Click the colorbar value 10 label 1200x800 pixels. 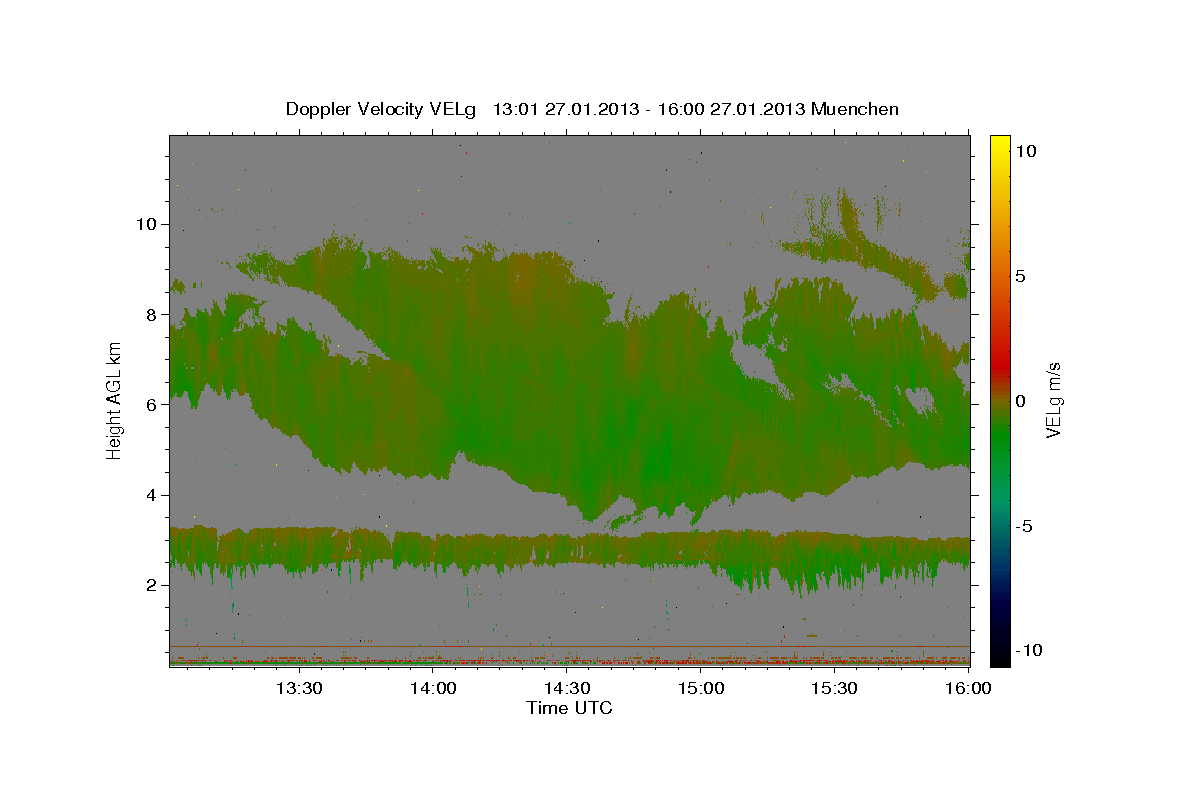point(1025,150)
